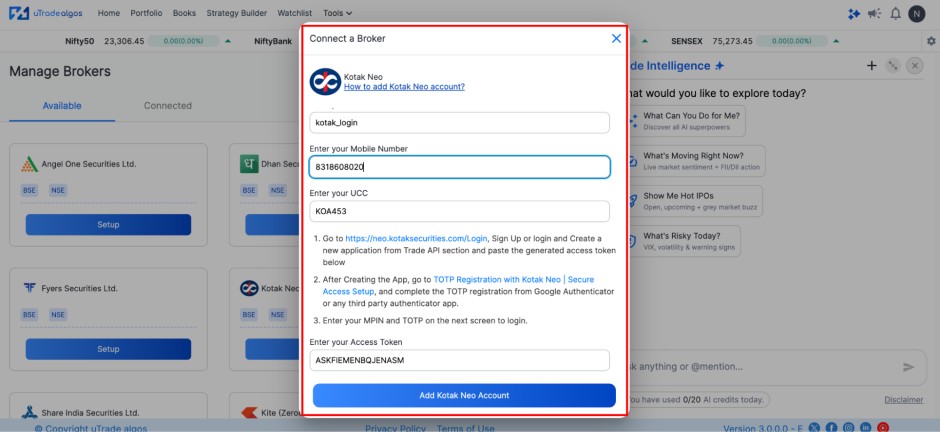This screenshot has width=940, height=432.
Task: Open the Facebook link in the footer
Action: pyautogui.click(x=831, y=427)
